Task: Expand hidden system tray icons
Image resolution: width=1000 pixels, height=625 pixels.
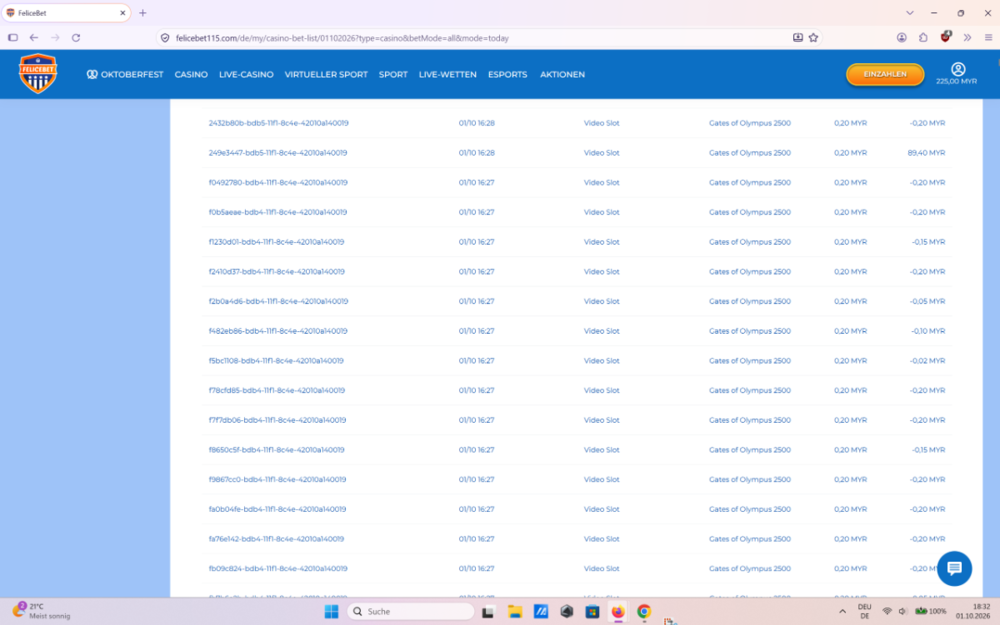Action: point(842,612)
